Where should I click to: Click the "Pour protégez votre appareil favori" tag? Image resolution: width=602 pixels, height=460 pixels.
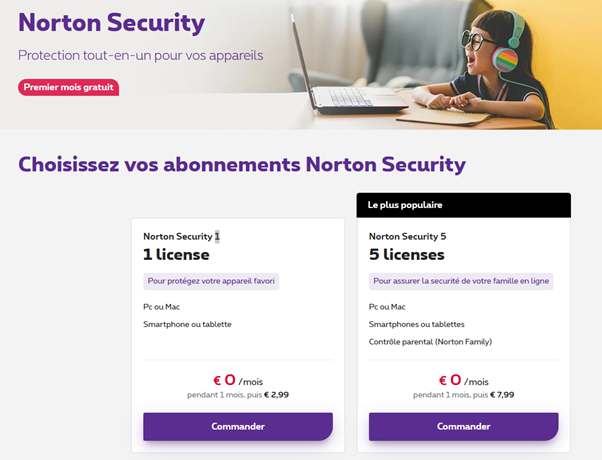coord(211,282)
